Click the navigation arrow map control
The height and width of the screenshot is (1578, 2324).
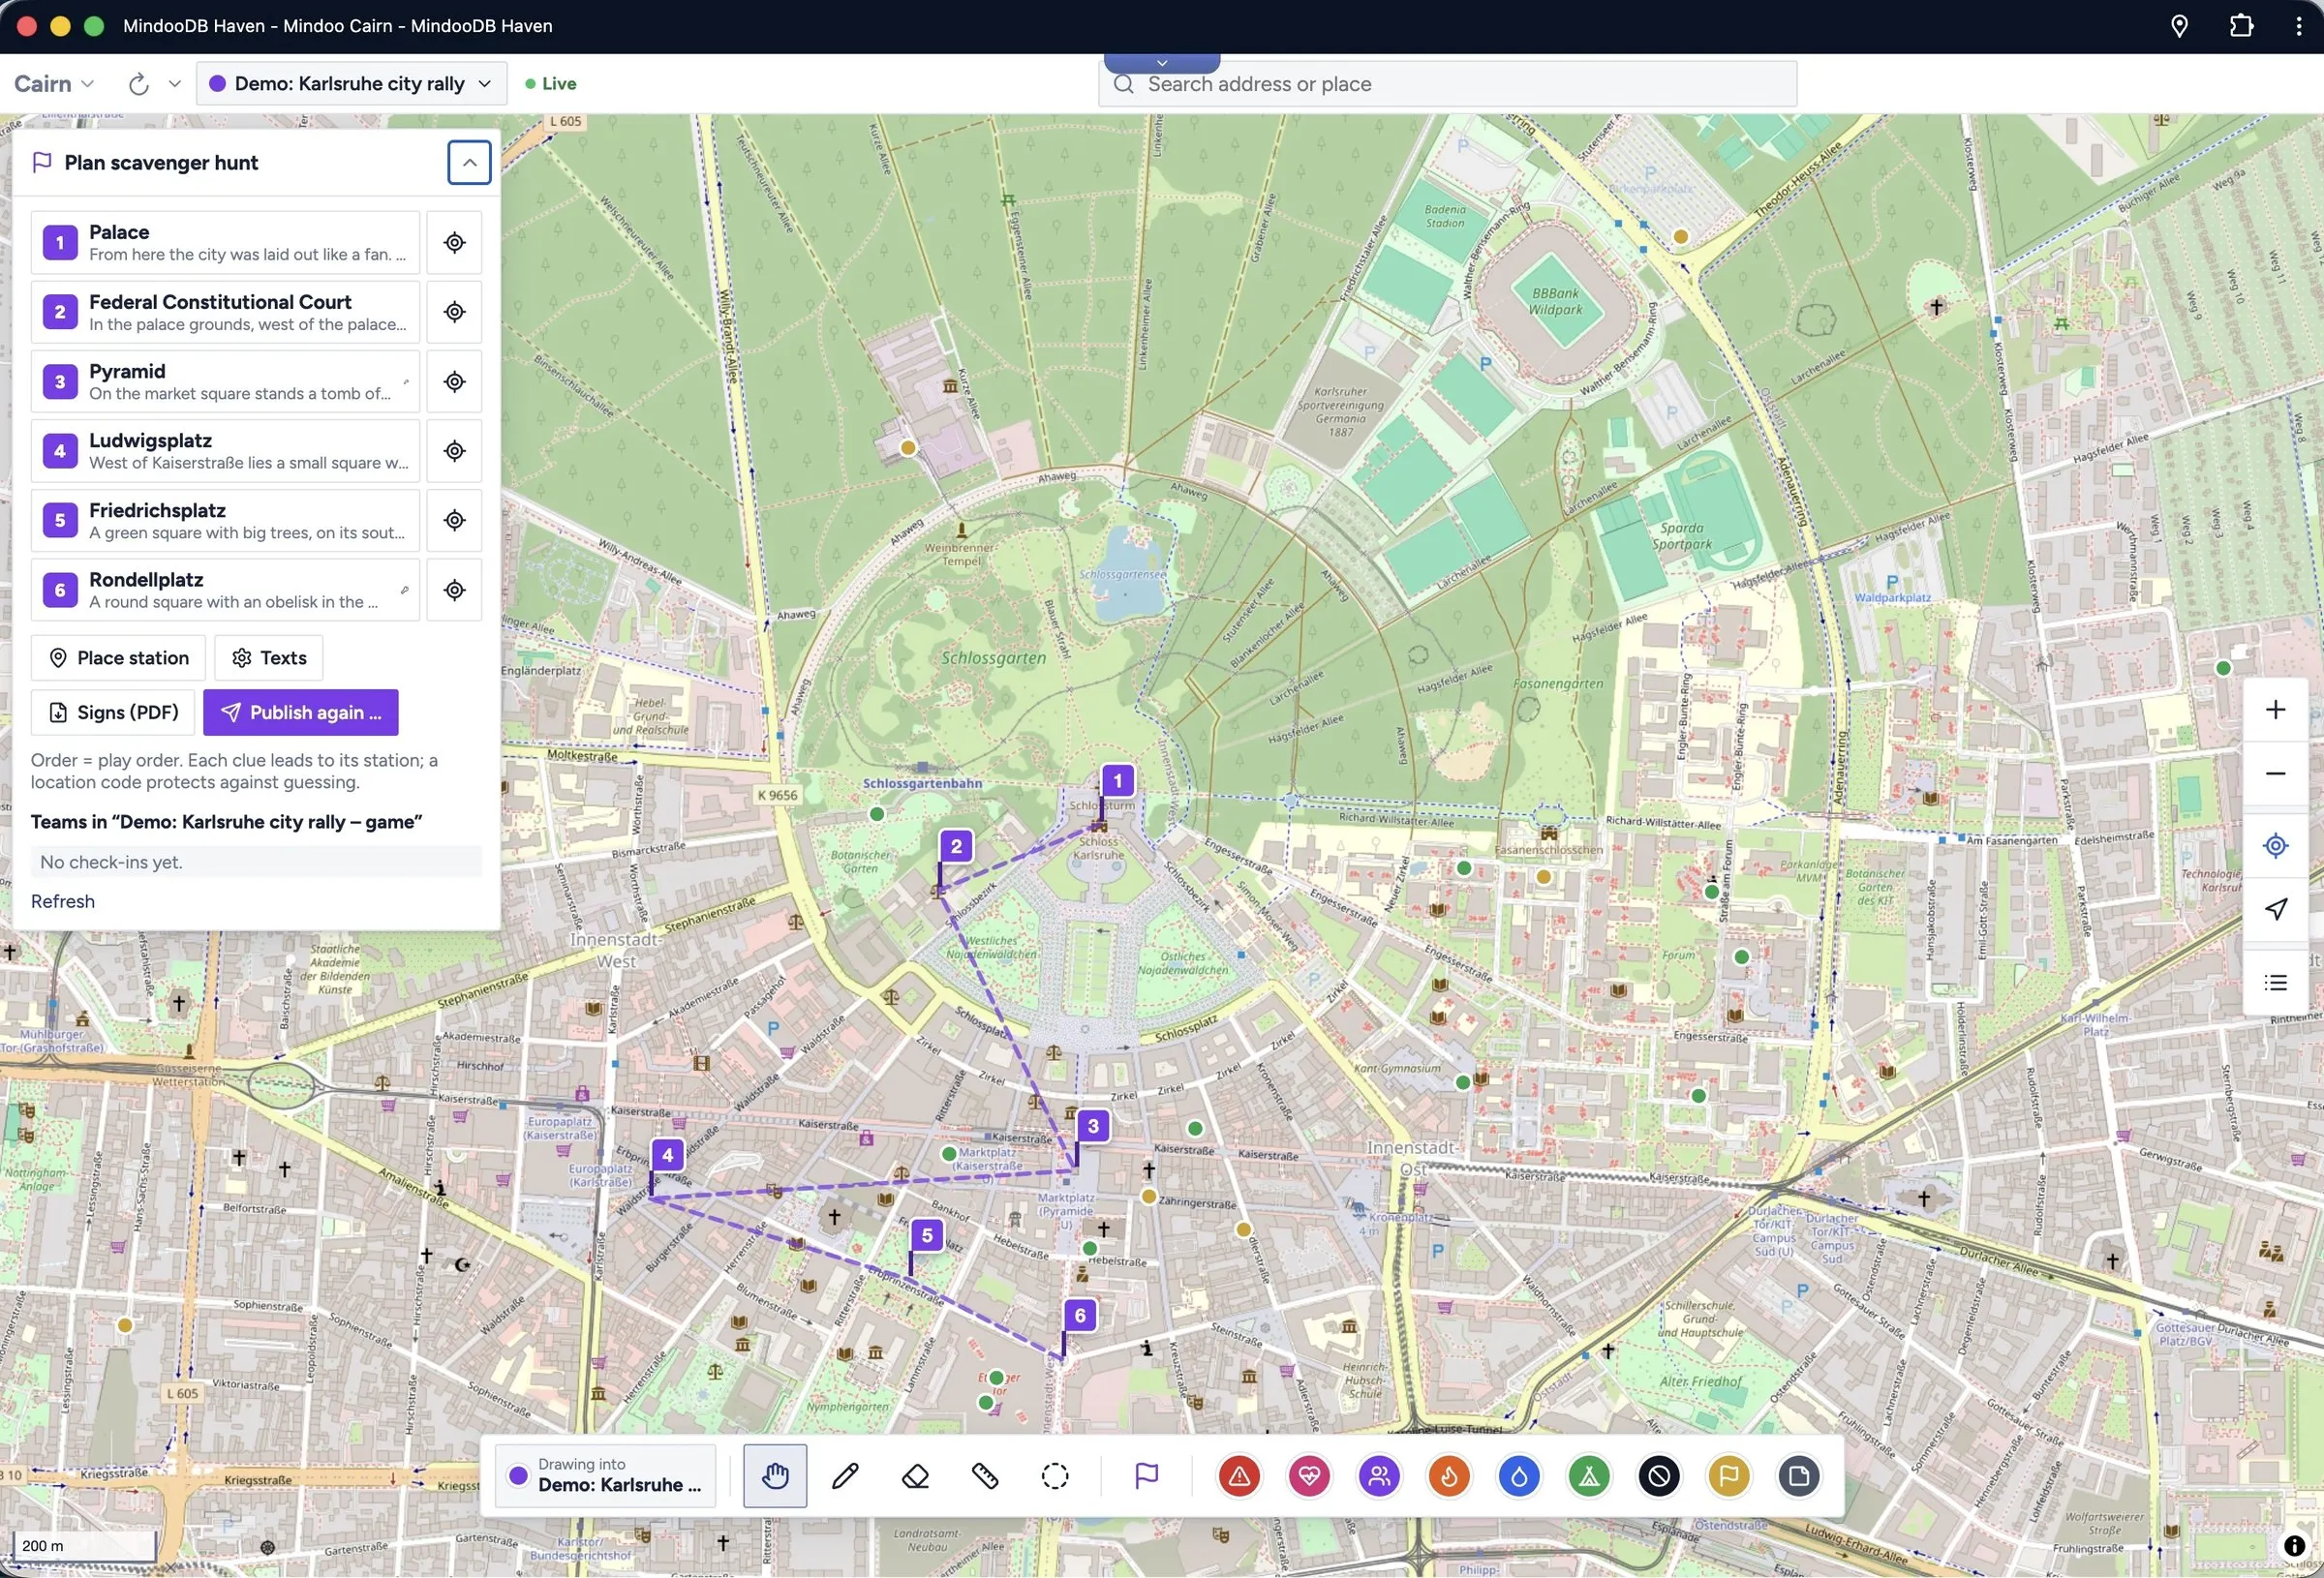click(2276, 909)
